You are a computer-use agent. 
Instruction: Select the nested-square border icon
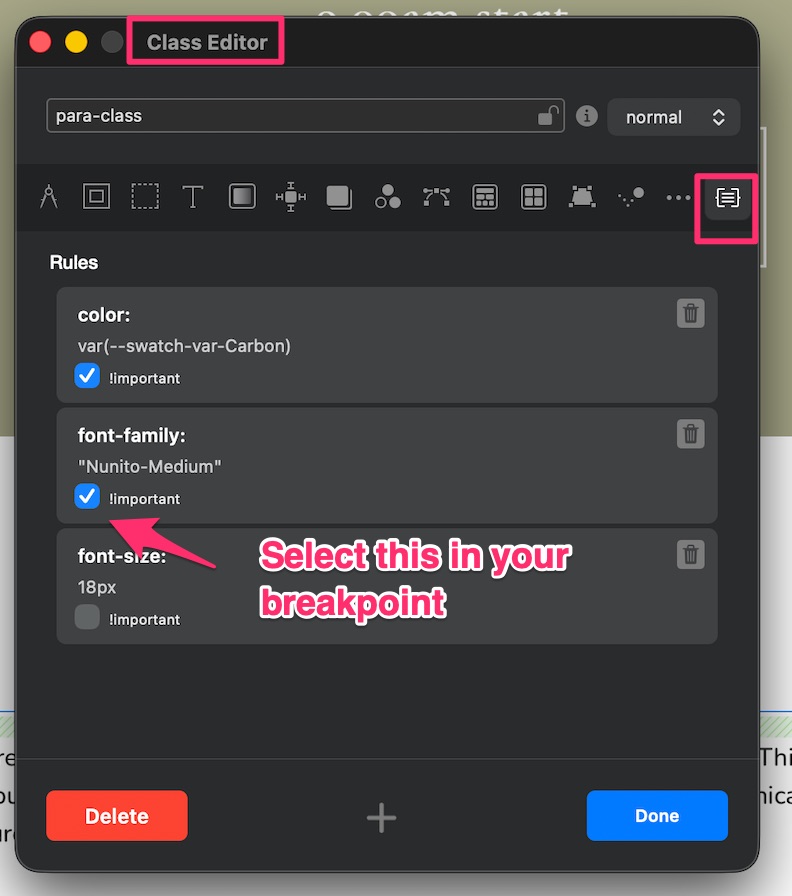click(96, 197)
